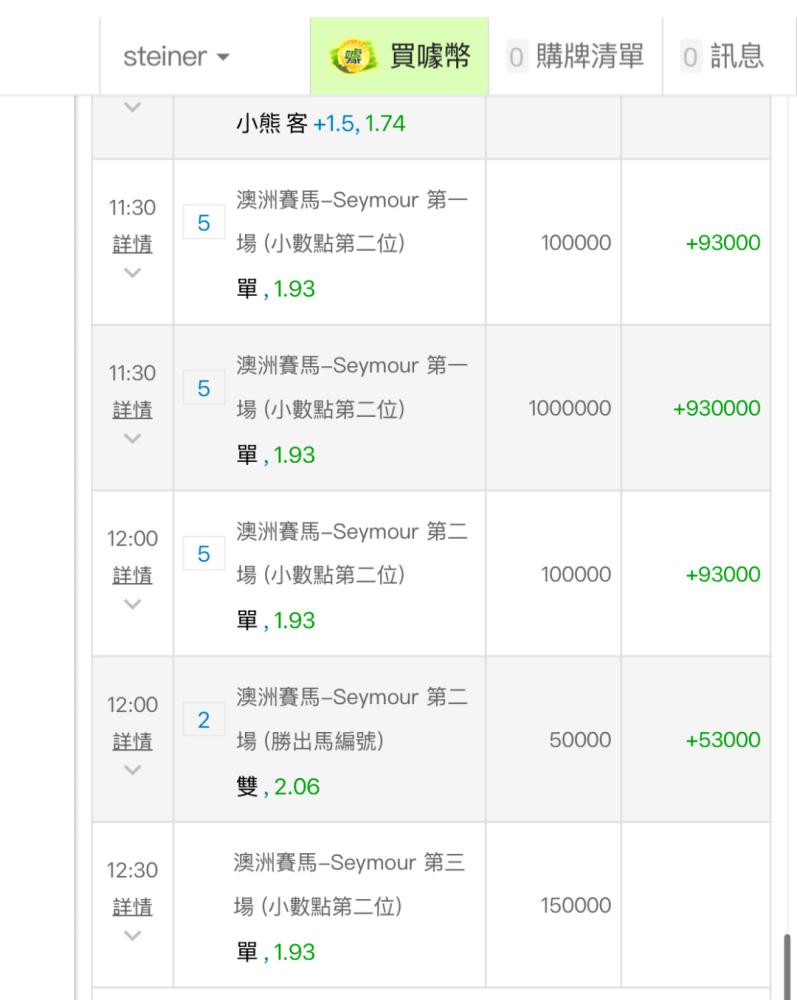Click result number 2 badge
797x1000 pixels.
pos(204,719)
